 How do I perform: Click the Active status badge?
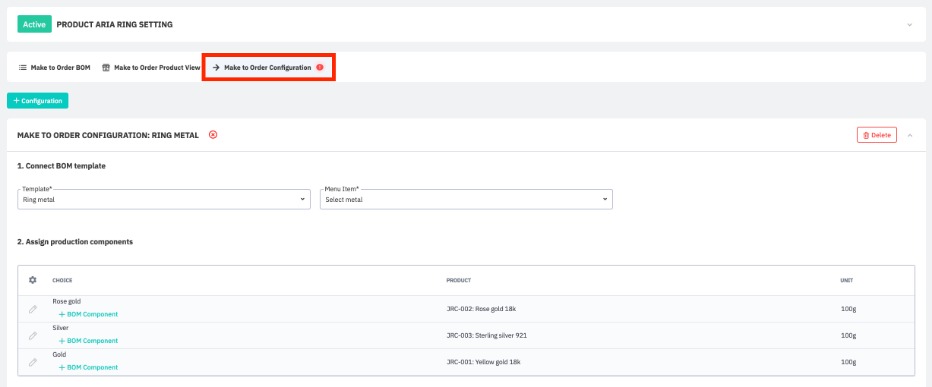coord(34,25)
